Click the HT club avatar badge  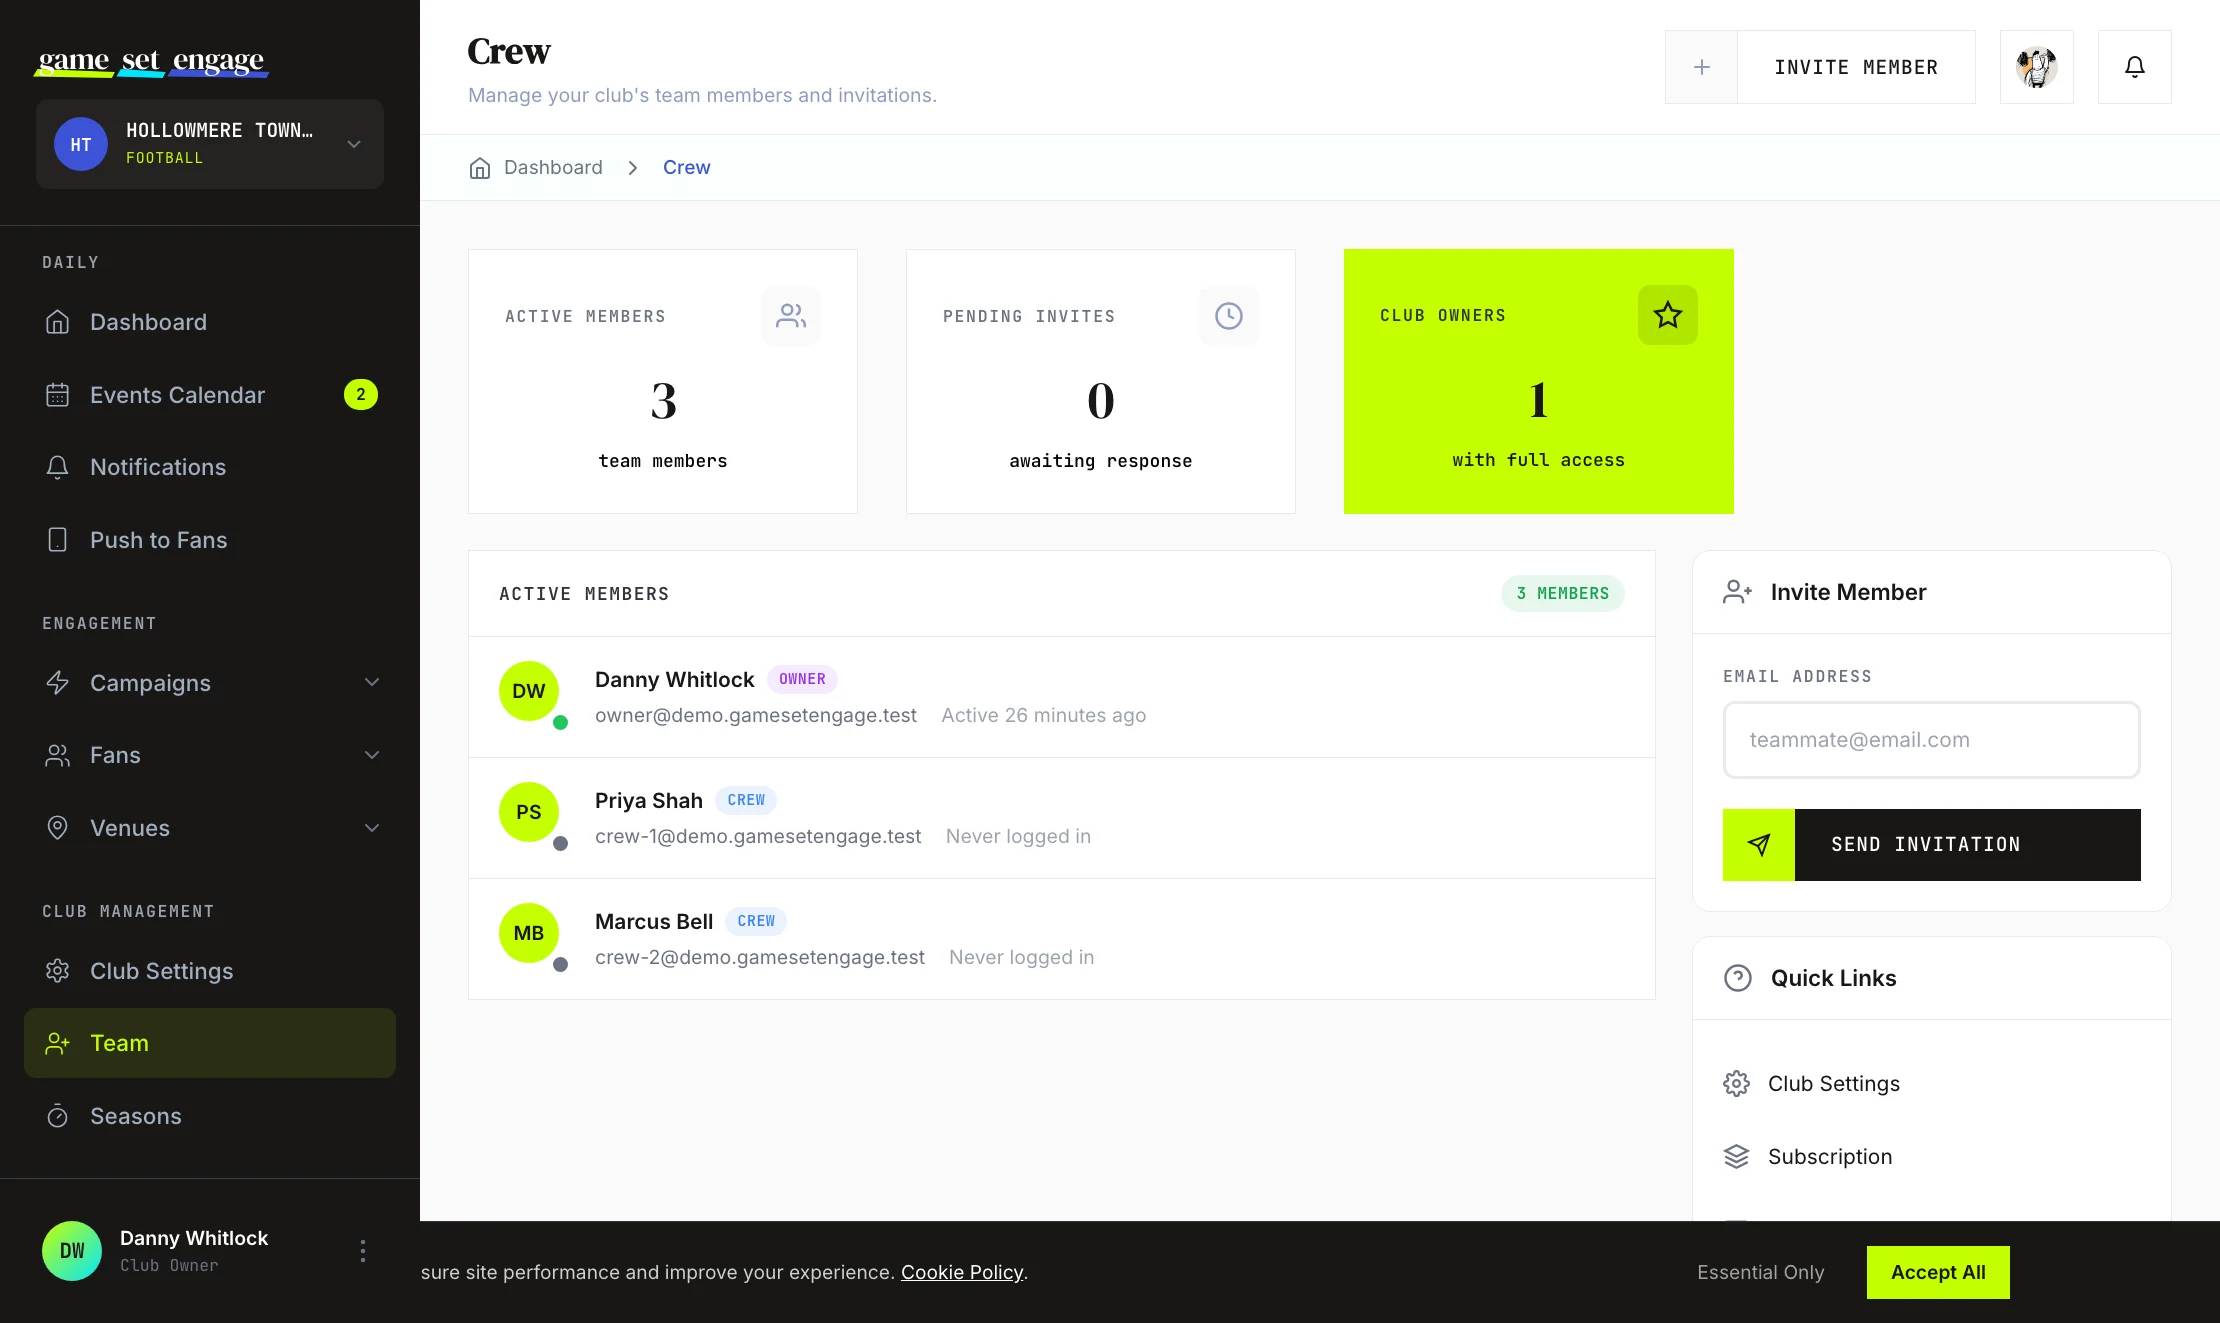[81, 144]
